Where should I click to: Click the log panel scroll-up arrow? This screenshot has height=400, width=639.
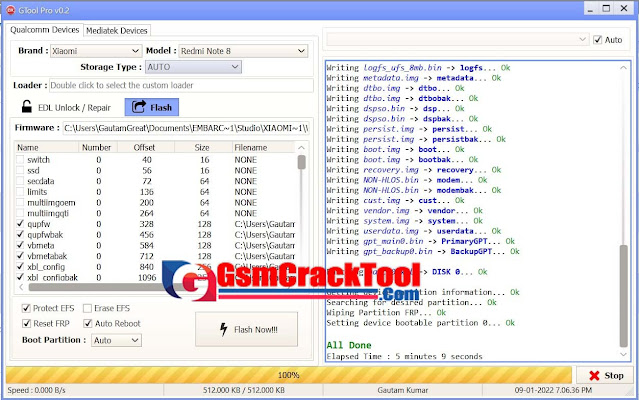(x=624, y=68)
